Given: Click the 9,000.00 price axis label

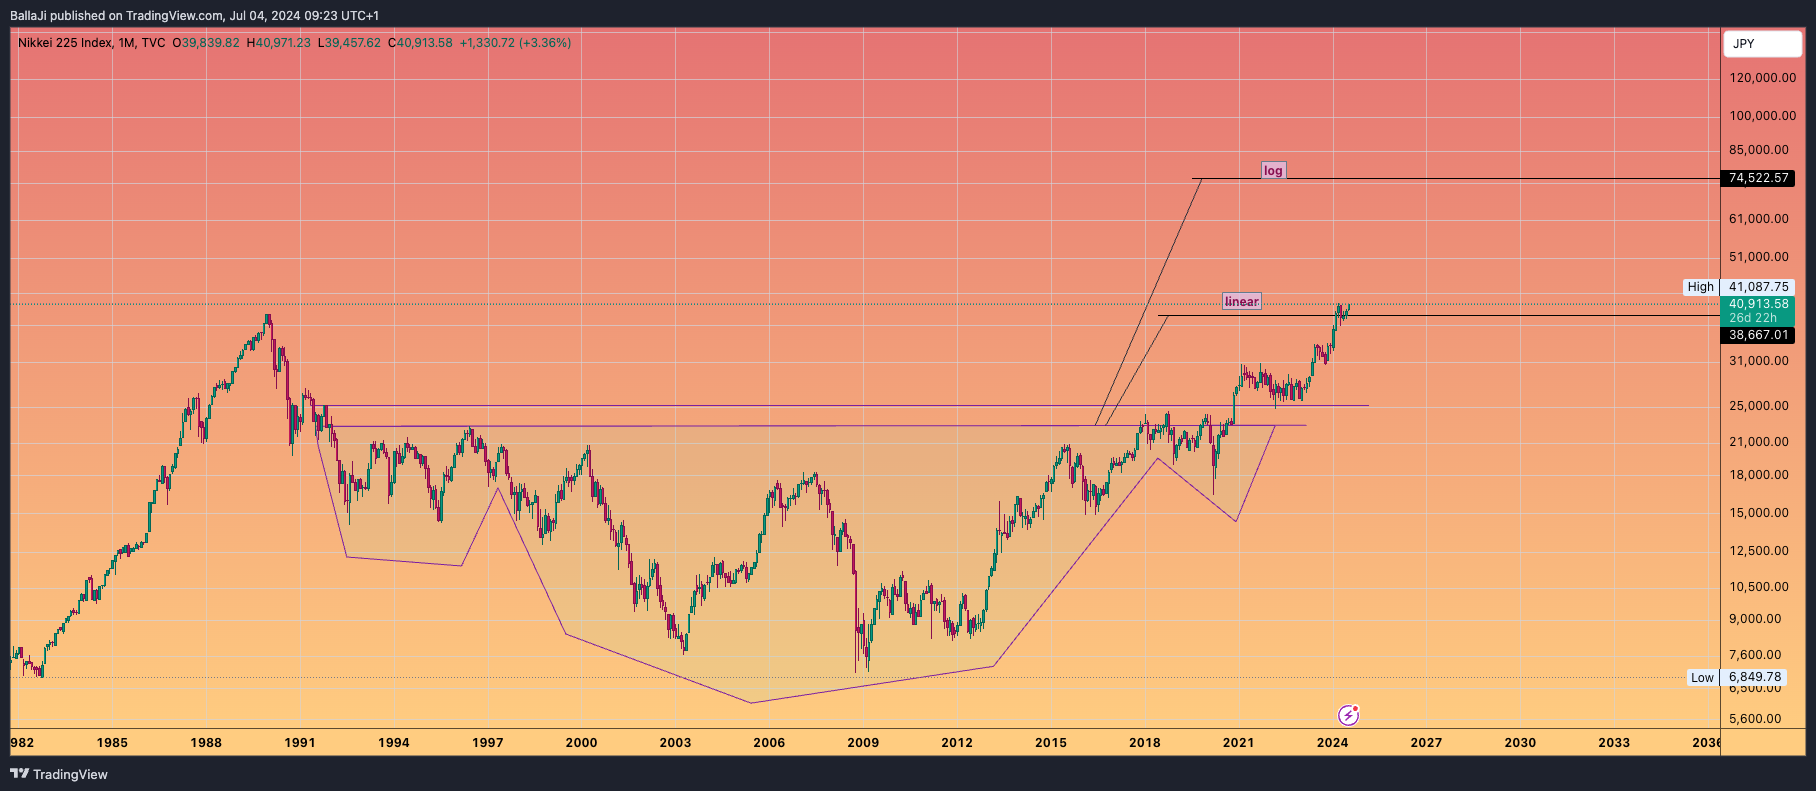Looking at the screenshot, I should [x=1755, y=619].
